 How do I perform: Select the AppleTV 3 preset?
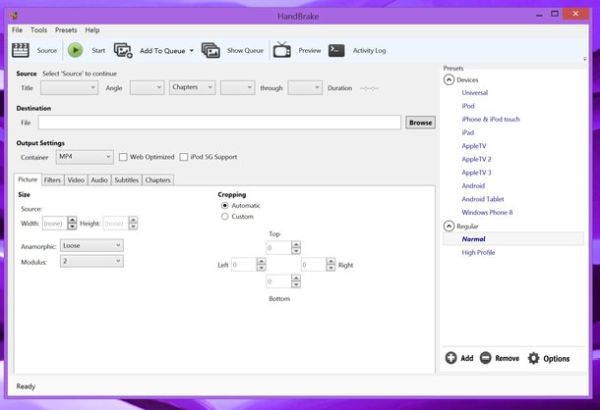[476, 173]
